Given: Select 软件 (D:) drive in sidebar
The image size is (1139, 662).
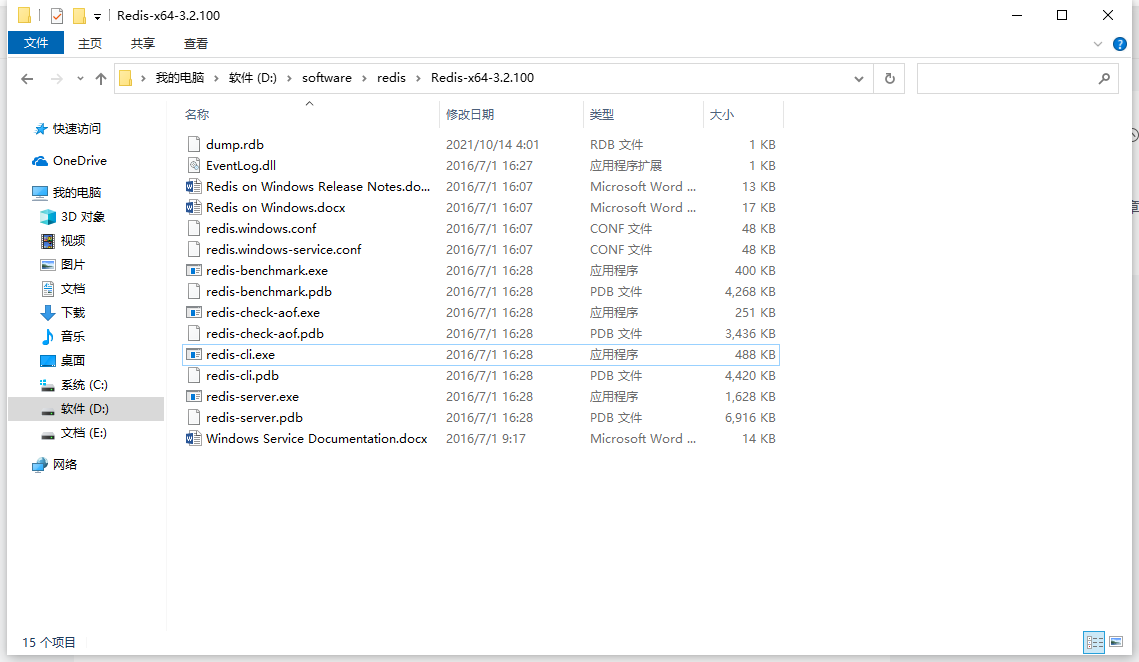Looking at the screenshot, I should [x=84, y=408].
